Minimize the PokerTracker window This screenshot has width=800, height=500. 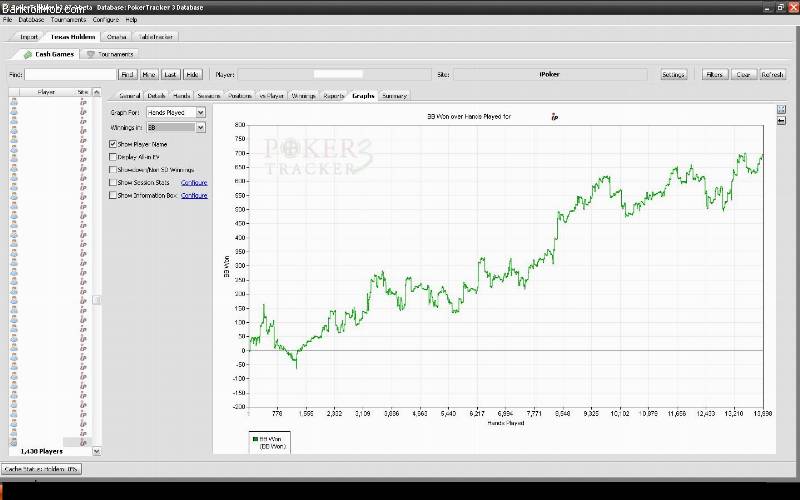tap(769, 8)
